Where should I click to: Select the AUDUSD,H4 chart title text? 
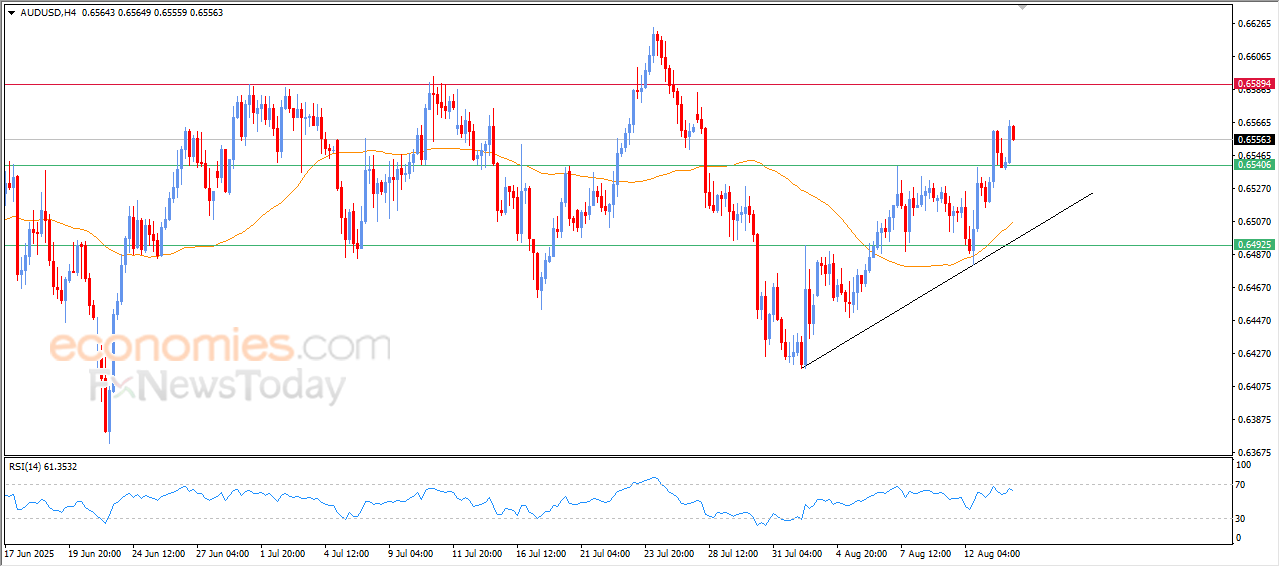point(48,13)
